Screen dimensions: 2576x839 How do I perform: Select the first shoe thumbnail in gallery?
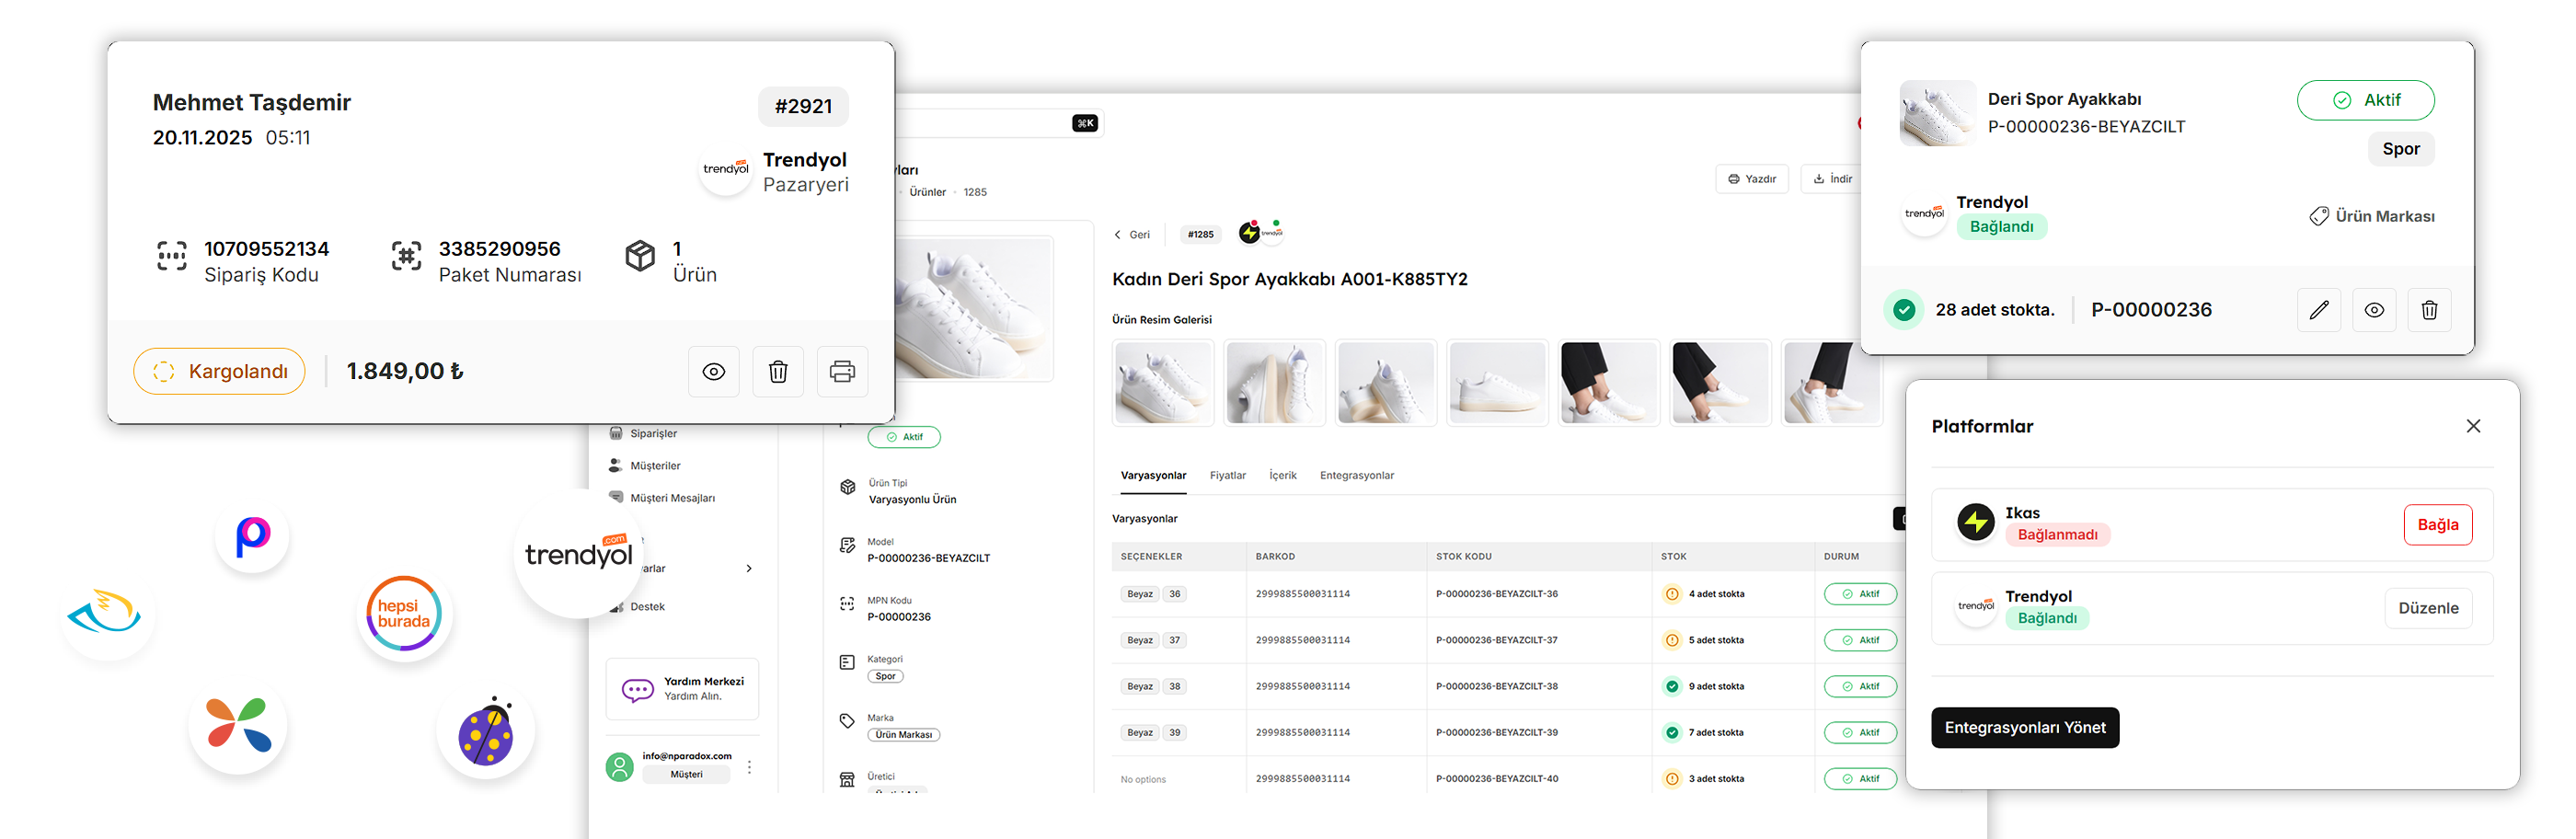(x=1162, y=383)
